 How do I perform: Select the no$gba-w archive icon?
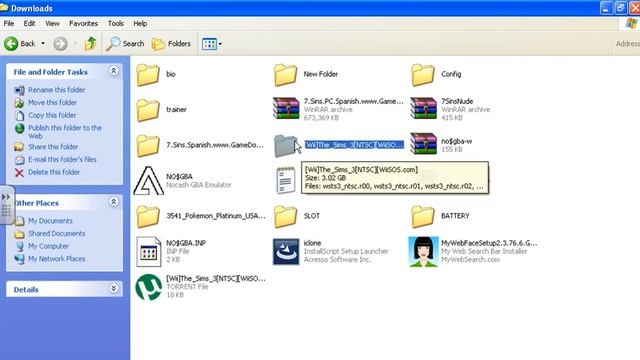tap(423, 144)
